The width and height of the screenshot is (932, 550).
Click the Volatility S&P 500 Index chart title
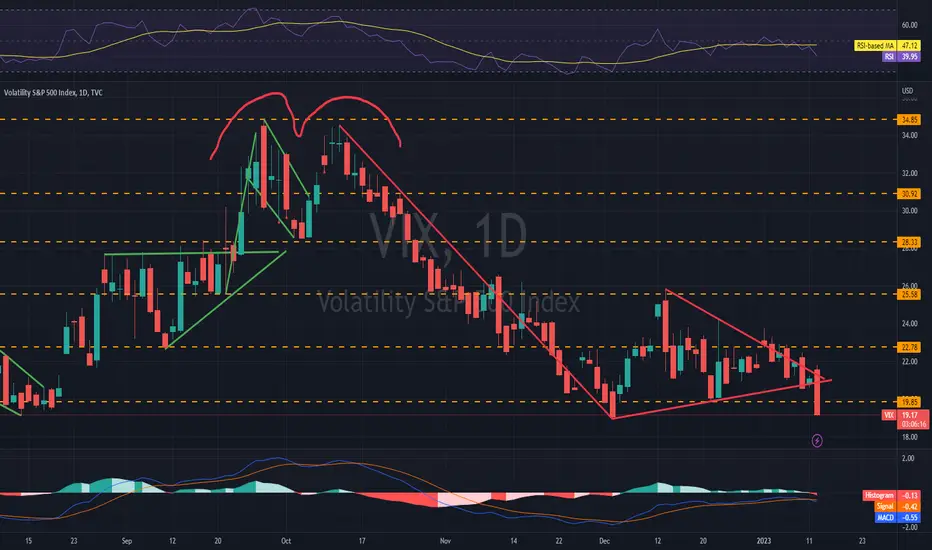click(53, 93)
